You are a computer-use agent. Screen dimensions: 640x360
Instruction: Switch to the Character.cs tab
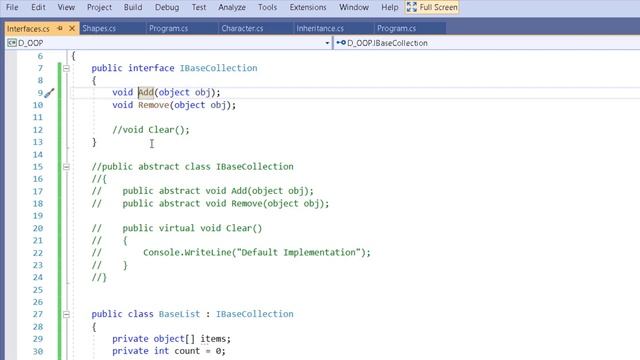242,28
